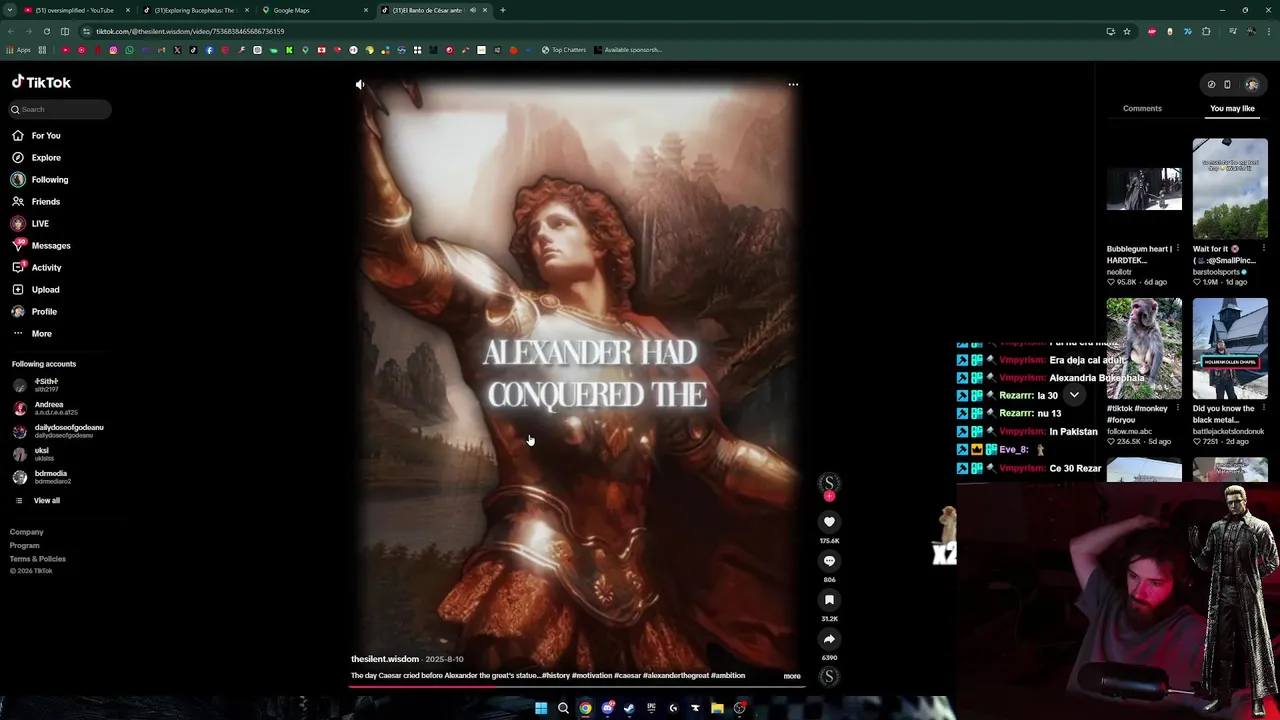The image size is (1280, 720).
Task: Expand Company footer section
Action: [x=27, y=532]
